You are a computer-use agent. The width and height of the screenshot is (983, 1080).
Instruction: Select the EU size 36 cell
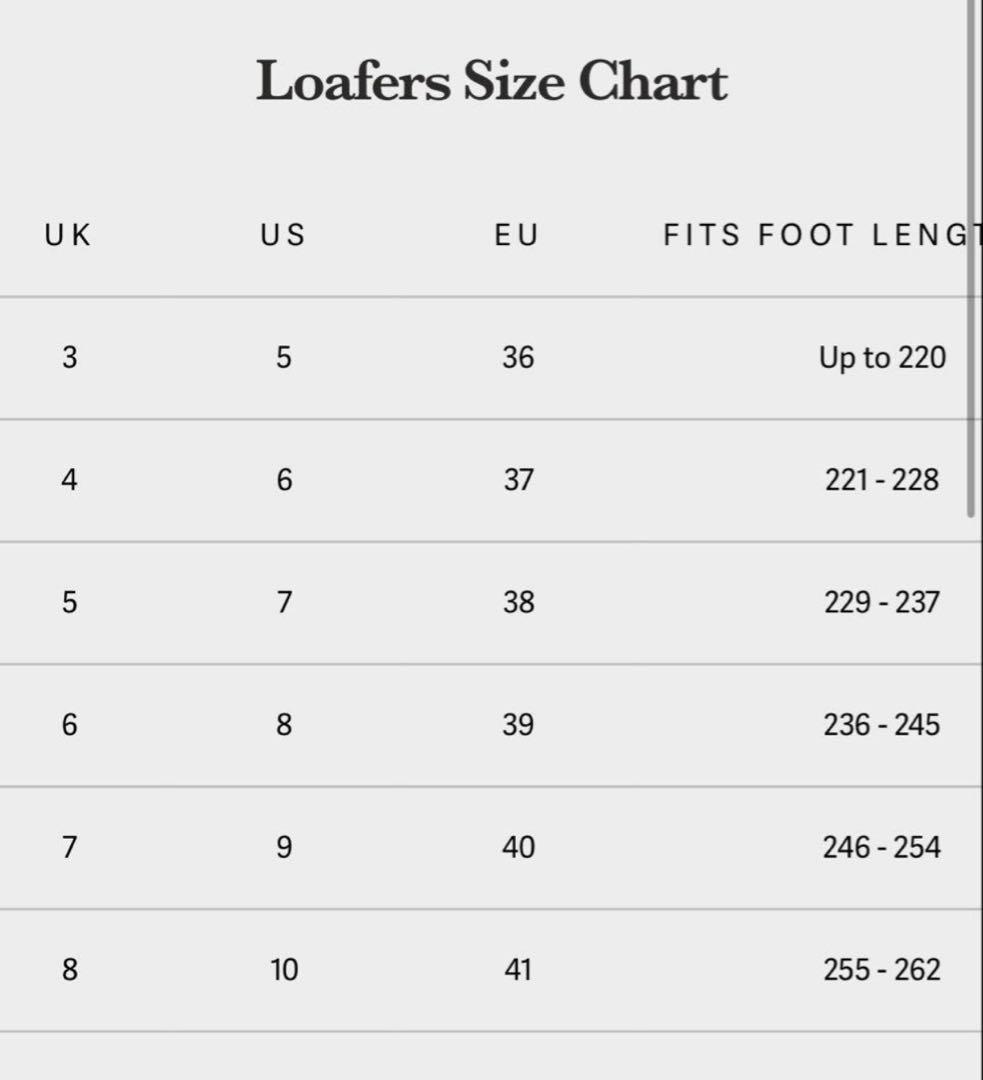pos(518,357)
